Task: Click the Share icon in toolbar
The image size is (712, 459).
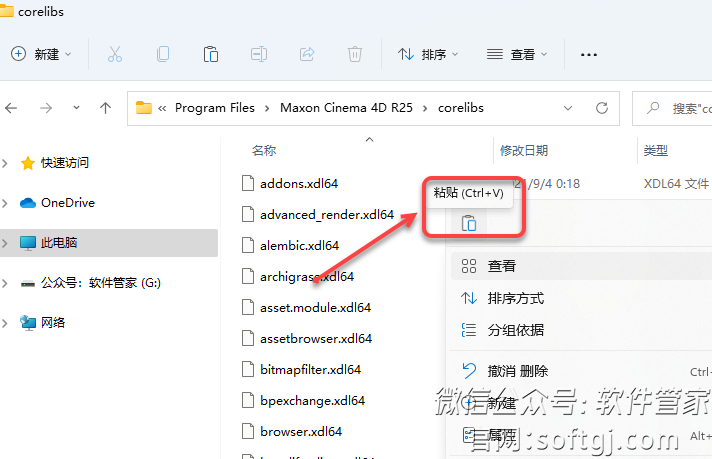Action: coord(307,54)
